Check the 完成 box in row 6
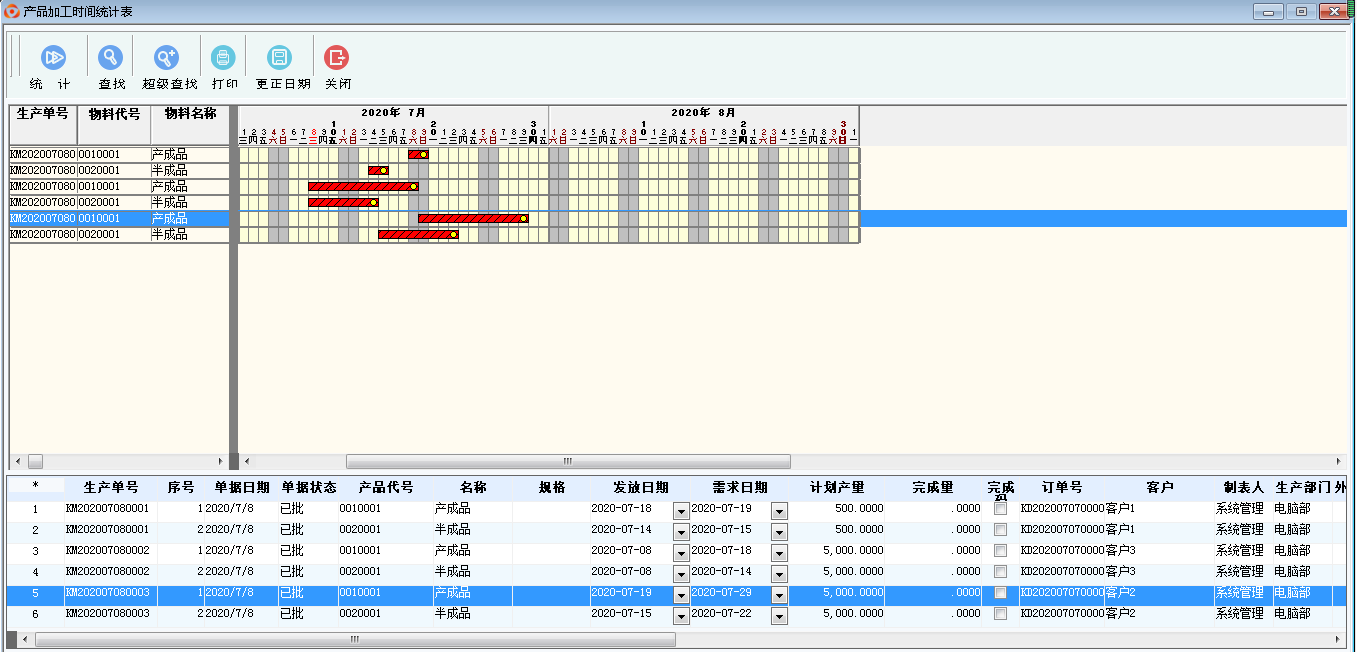The height and width of the screenshot is (652, 1357). [1000, 614]
